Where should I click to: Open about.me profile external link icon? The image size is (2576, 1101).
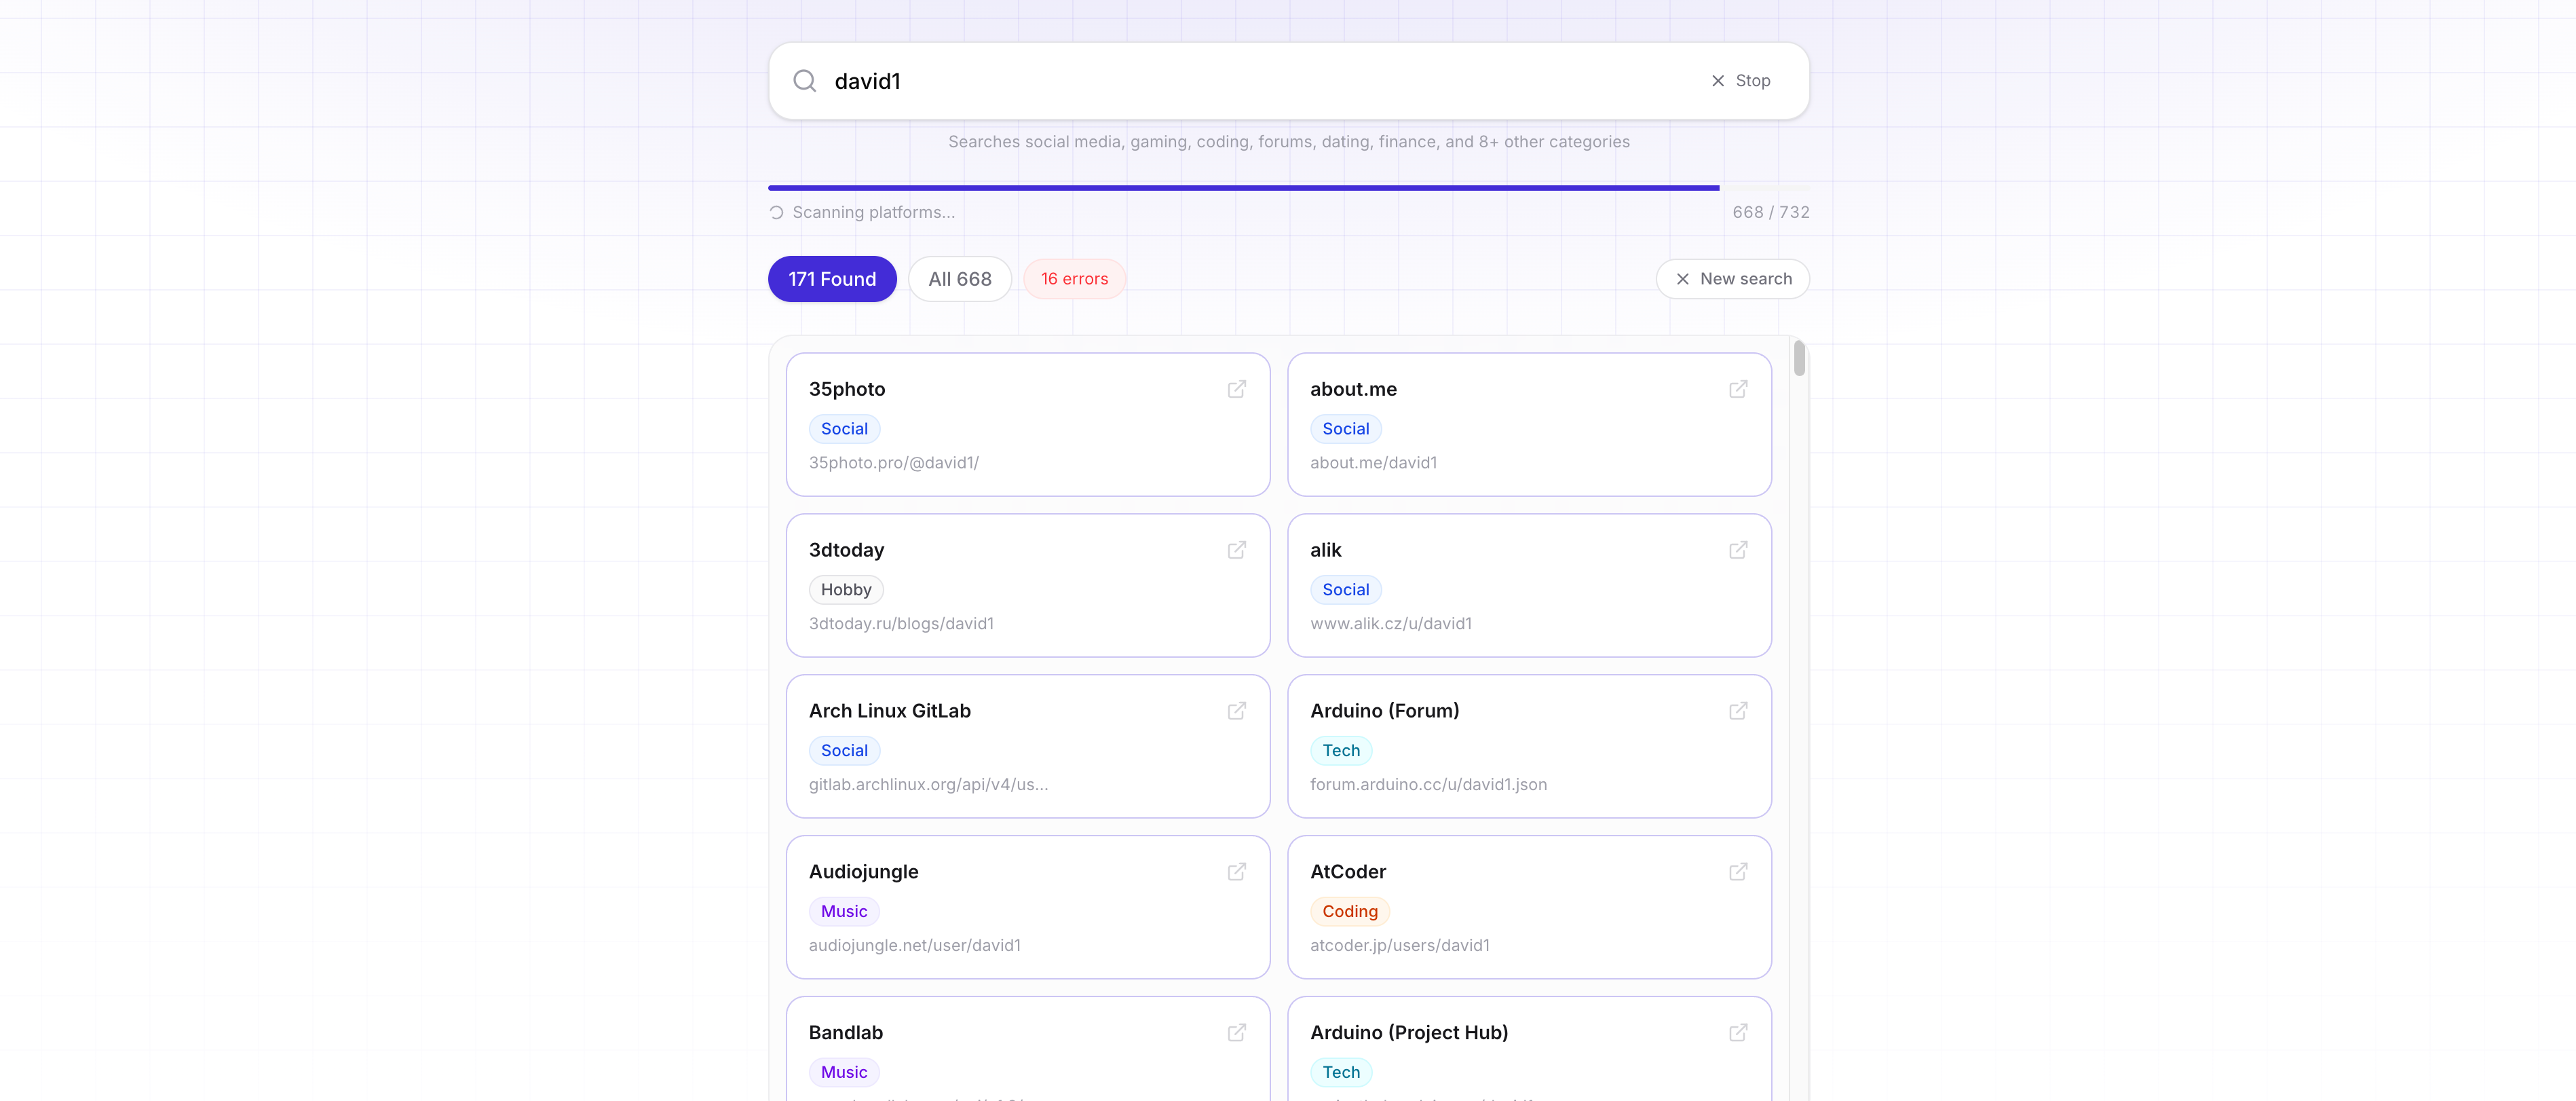(1738, 389)
